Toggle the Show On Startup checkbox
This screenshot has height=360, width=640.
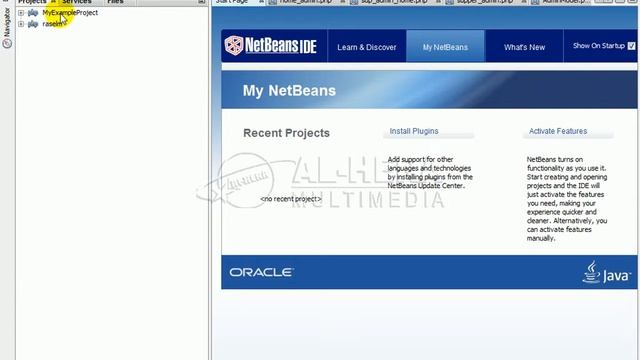click(631, 46)
